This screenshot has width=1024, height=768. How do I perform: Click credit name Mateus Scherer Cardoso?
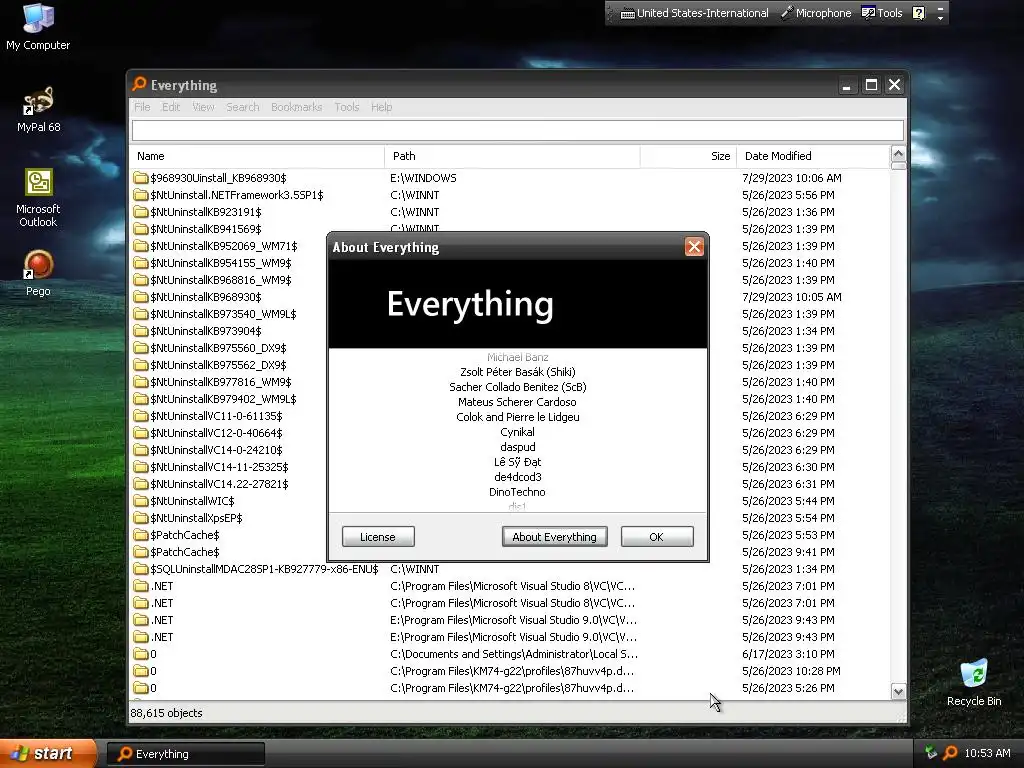click(517, 402)
